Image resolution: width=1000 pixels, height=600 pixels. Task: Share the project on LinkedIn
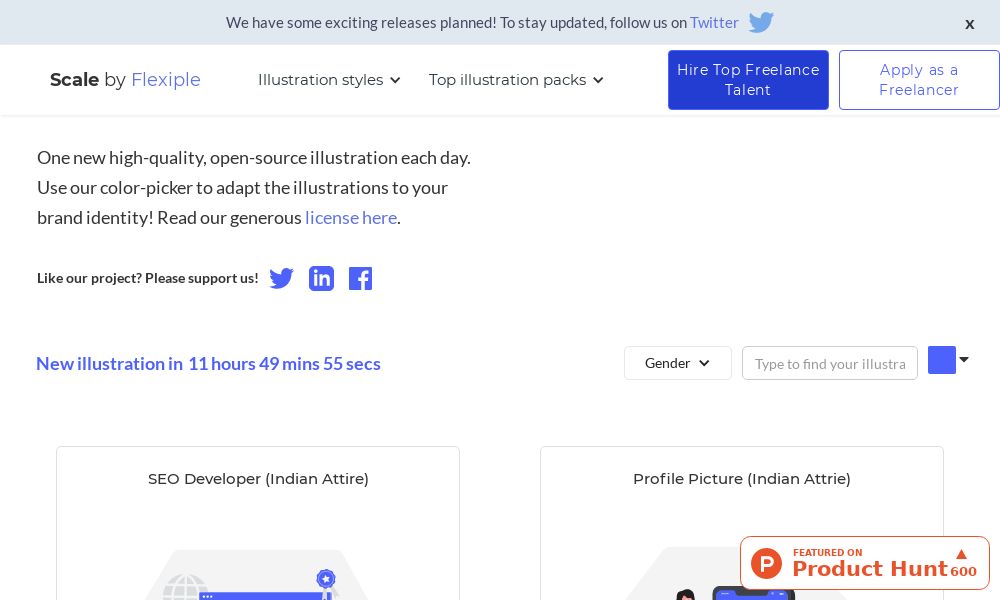(321, 279)
